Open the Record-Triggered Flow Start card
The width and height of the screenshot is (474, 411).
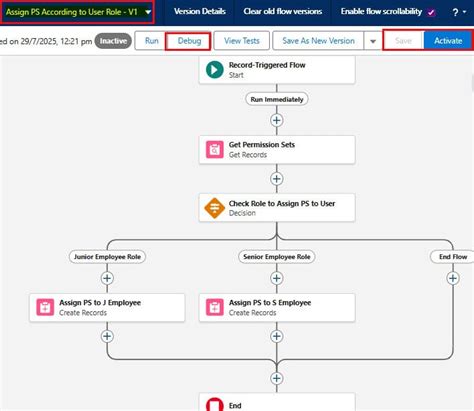click(x=277, y=70)
